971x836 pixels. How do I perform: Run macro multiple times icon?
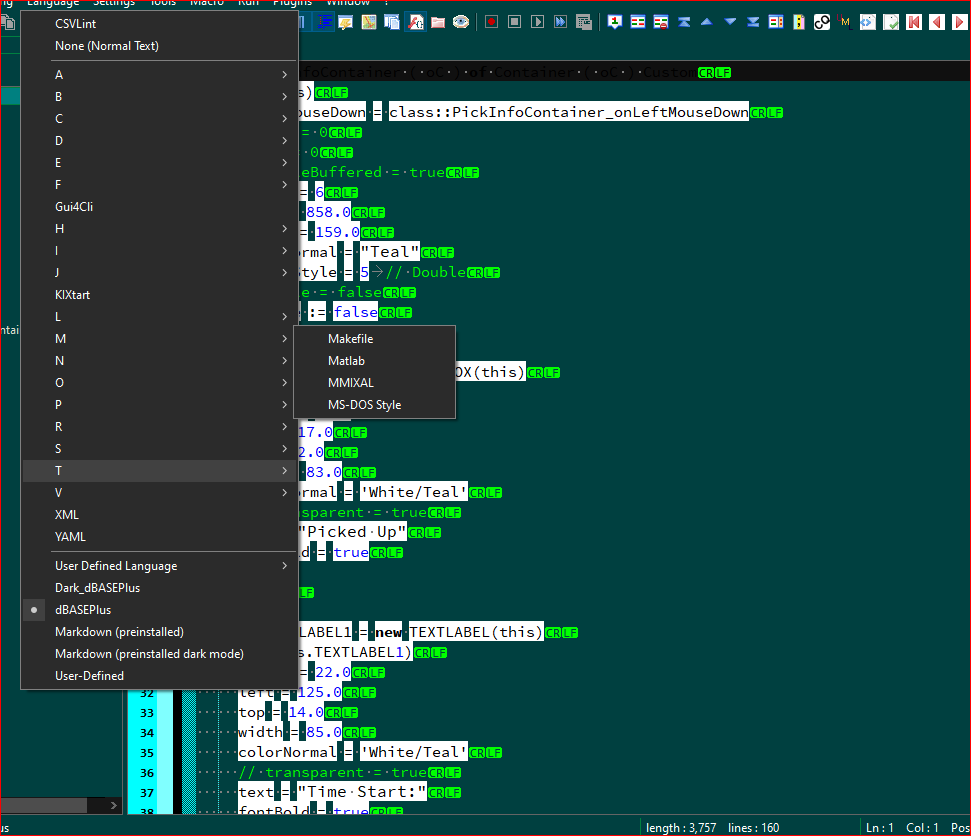[x=560, y=22]
